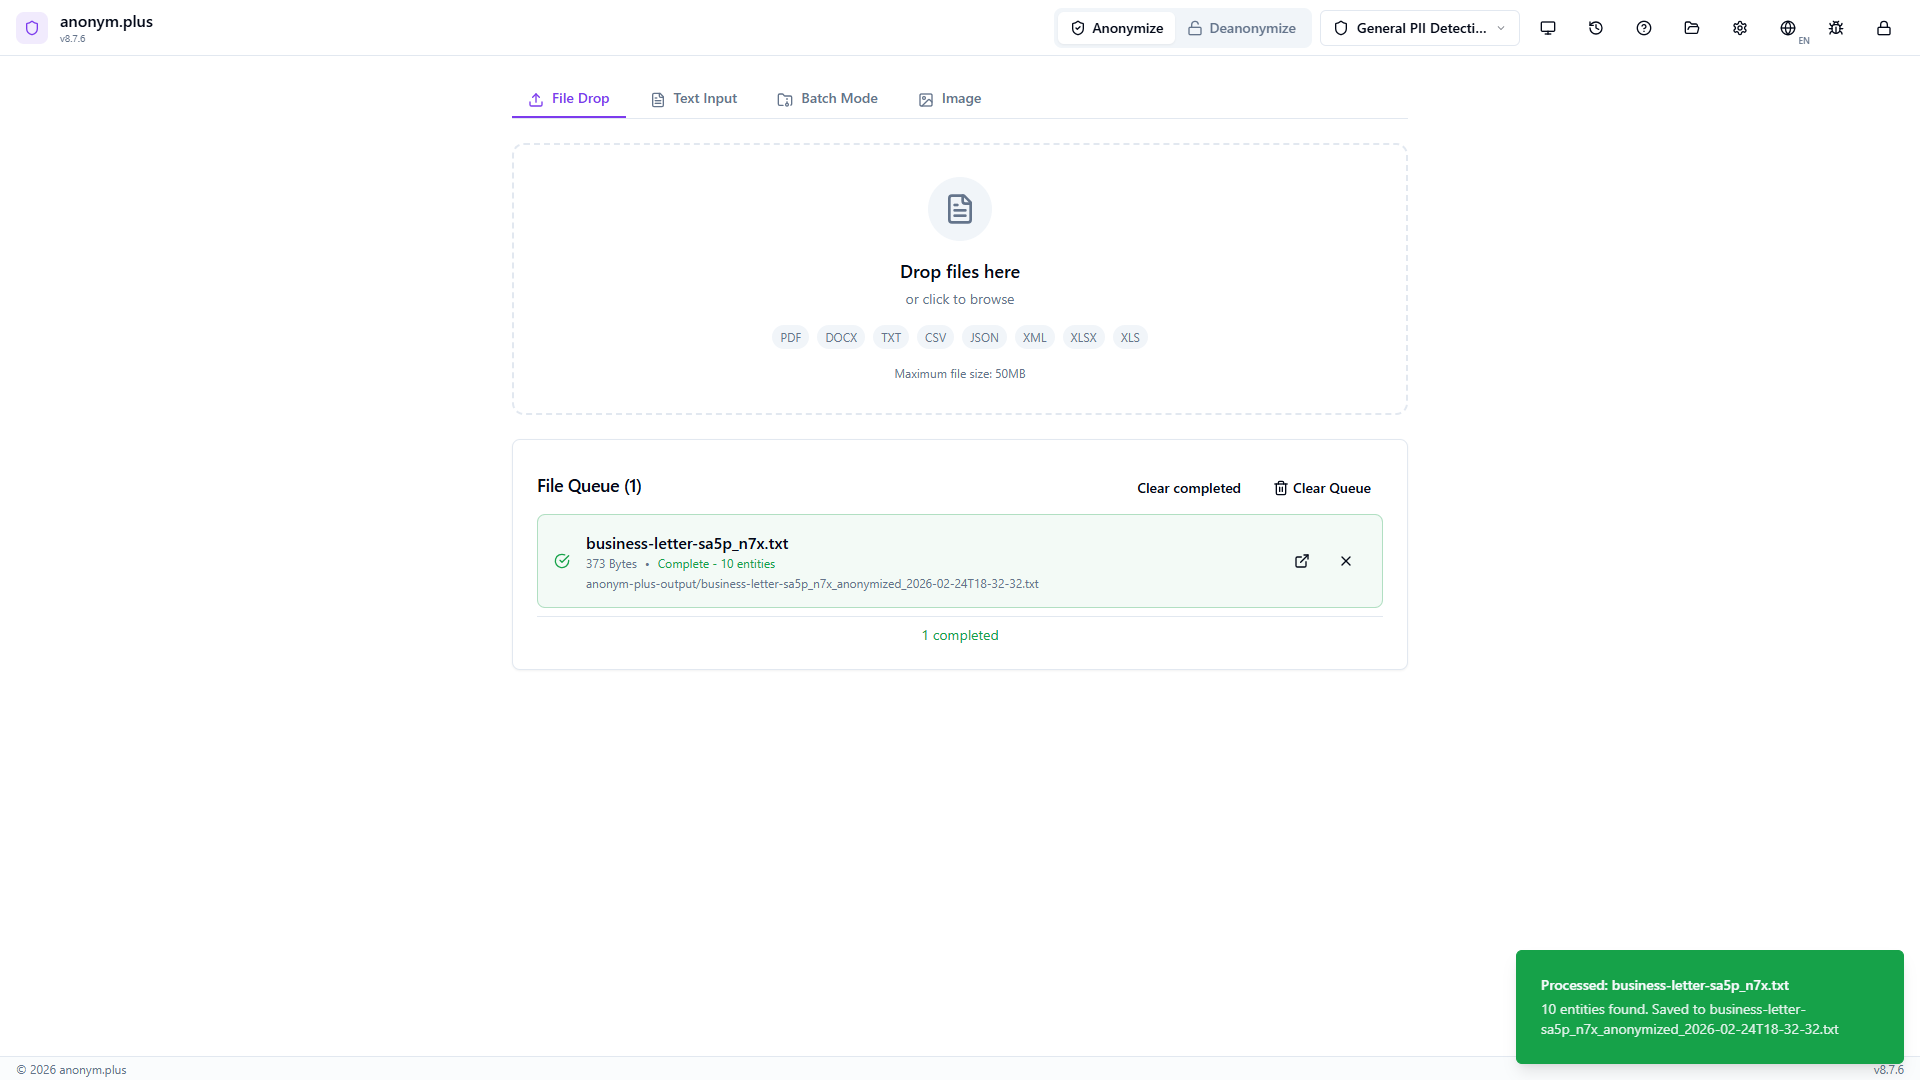Viewport: 1920px width, 1080px height.
Task: Remove business-letter-sa5p_n7x.txt from queue
Action: tap(1345, 561)
